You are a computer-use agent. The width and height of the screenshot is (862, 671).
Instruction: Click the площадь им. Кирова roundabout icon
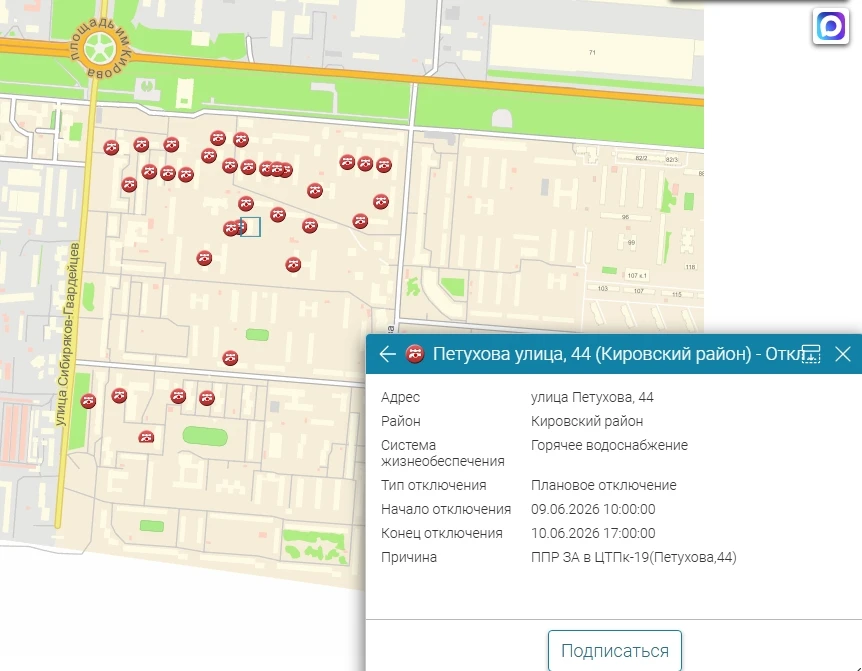tap(100, 48)
